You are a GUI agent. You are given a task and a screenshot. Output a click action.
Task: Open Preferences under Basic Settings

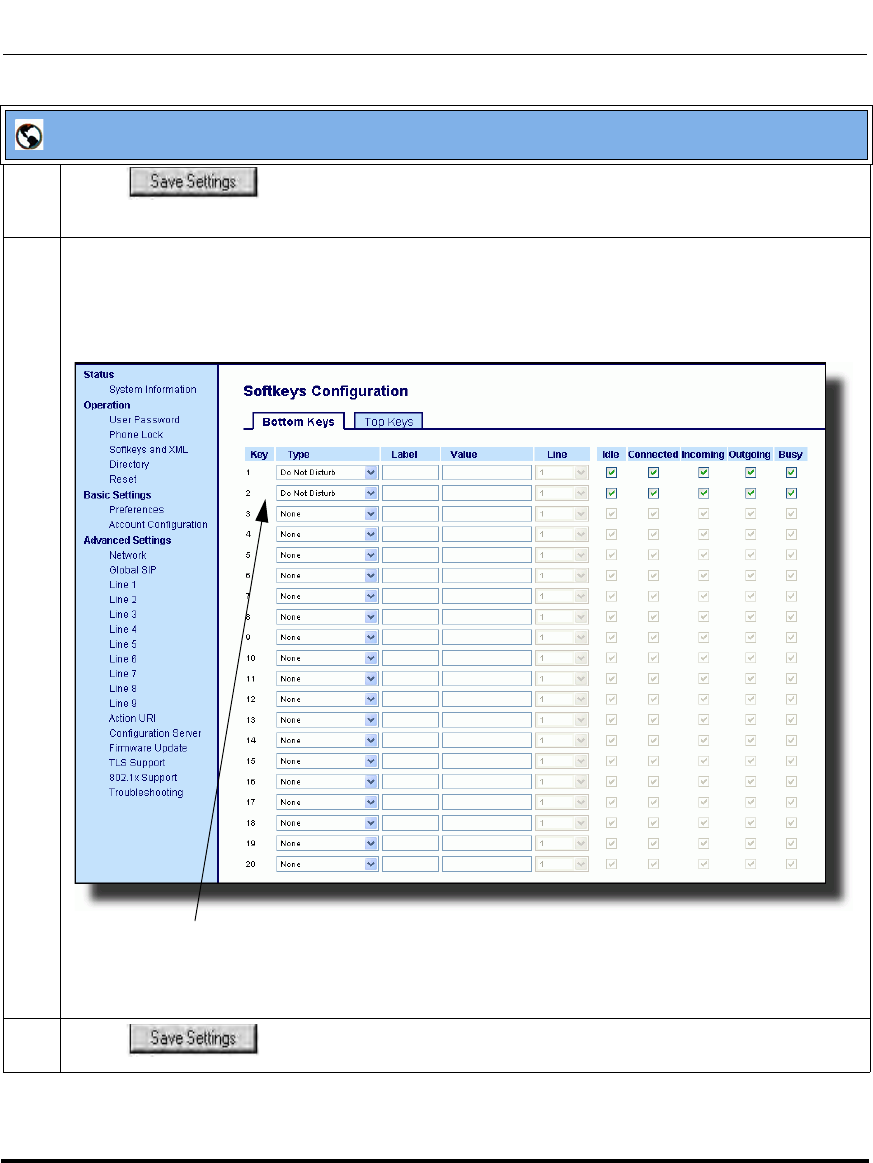(x=136, y=510)
